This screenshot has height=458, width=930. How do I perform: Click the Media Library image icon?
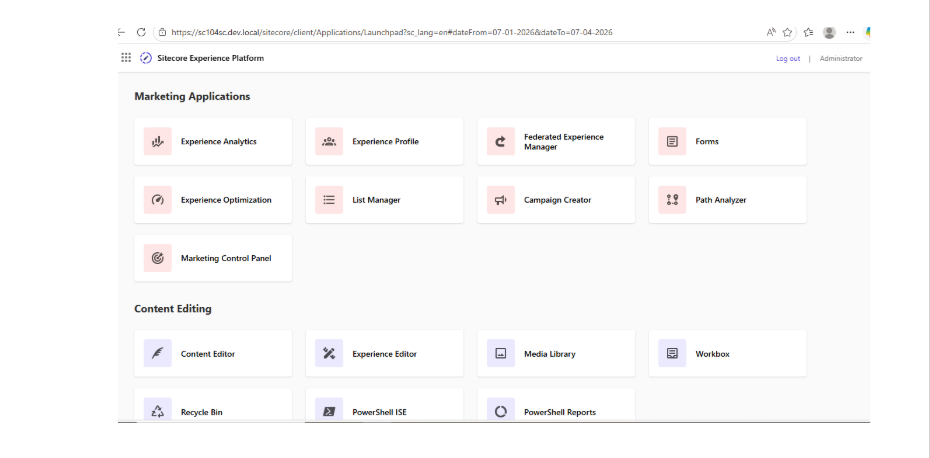click(501, 354)
